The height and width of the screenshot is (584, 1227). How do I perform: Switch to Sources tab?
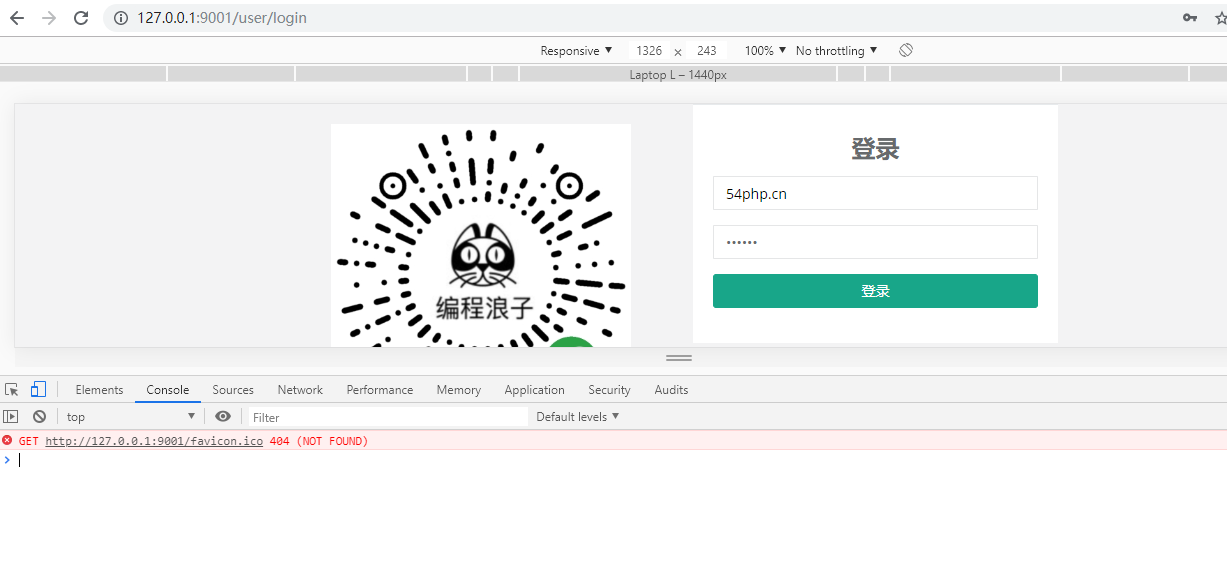click(233, 390)
